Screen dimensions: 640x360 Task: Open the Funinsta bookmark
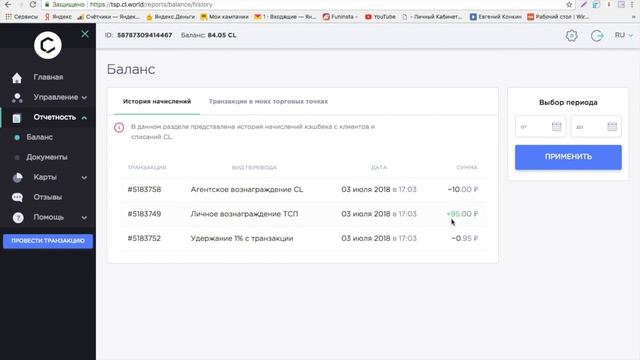340,17
